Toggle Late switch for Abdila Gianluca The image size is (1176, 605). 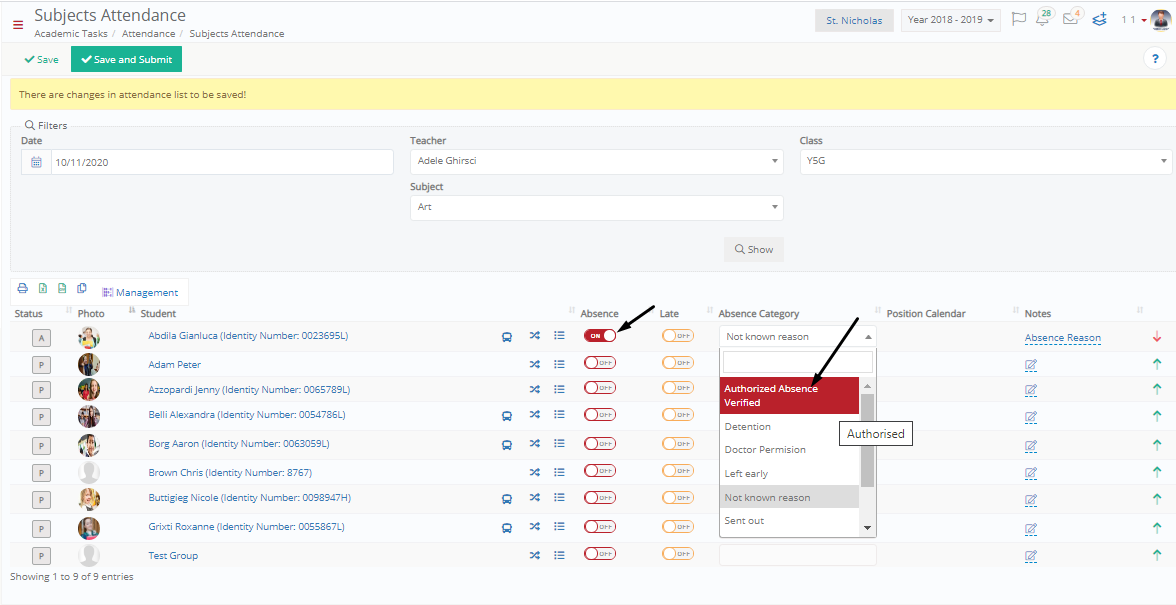coord(678,336)
